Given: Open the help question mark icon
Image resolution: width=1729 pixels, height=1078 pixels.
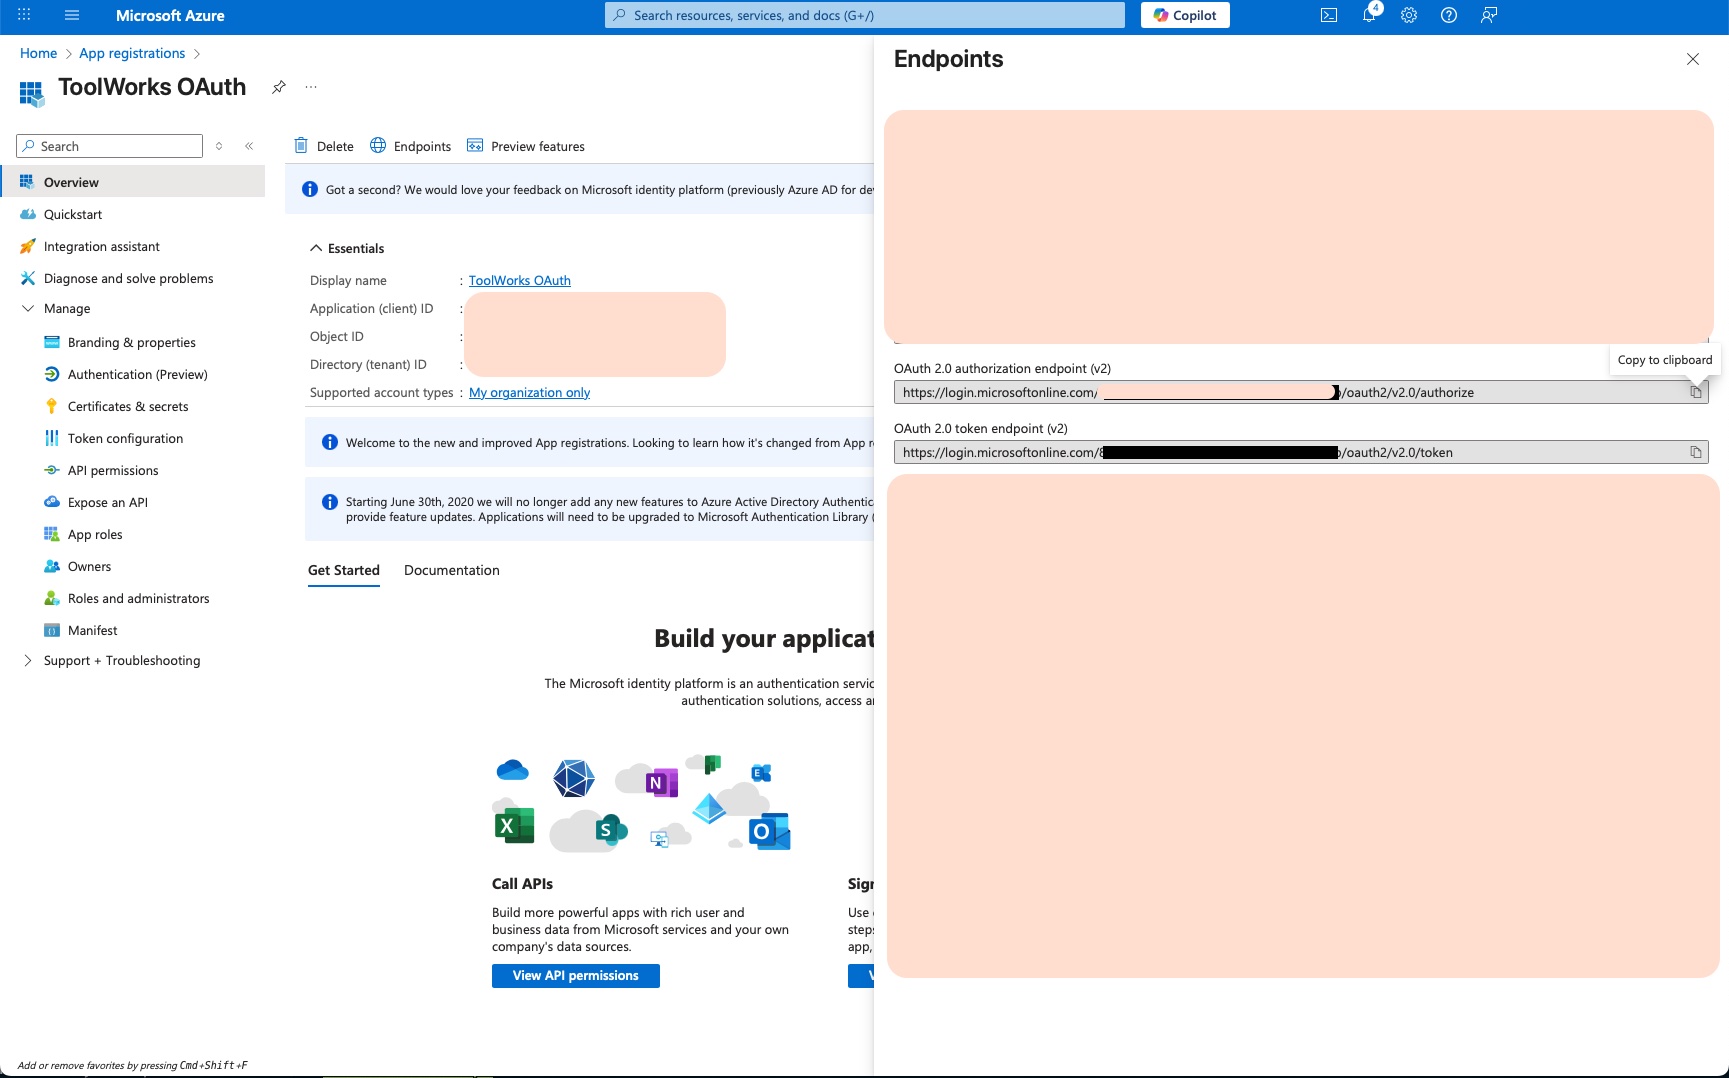Looking at the screenshot, I should tap(1448, 15).
